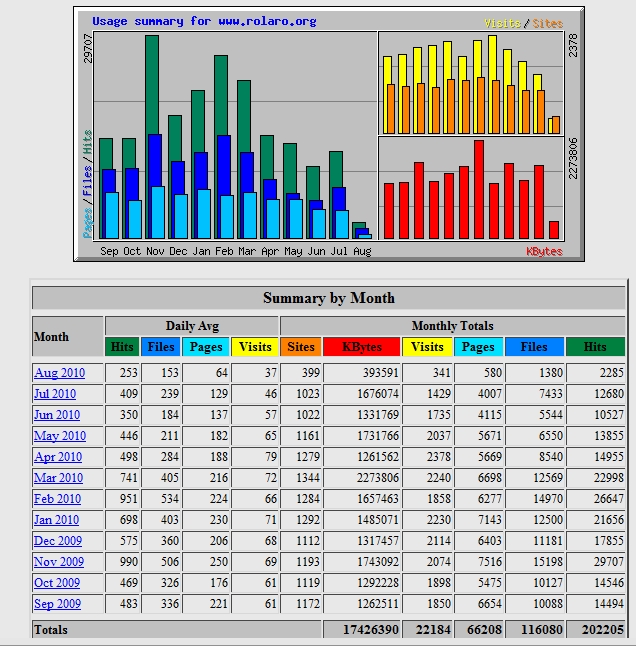This screenshot has width=636, height=647.
Task: Open the Mar 2010 statistics link
Action: [58, 478]
